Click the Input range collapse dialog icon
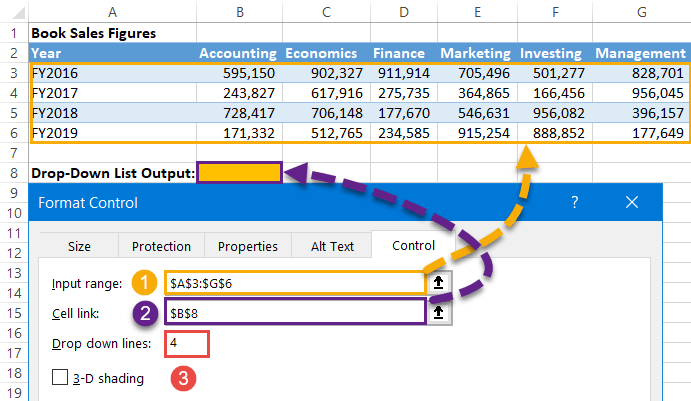Image resolution: width=691 pixels, height=401 pixels. click(438, 282)
